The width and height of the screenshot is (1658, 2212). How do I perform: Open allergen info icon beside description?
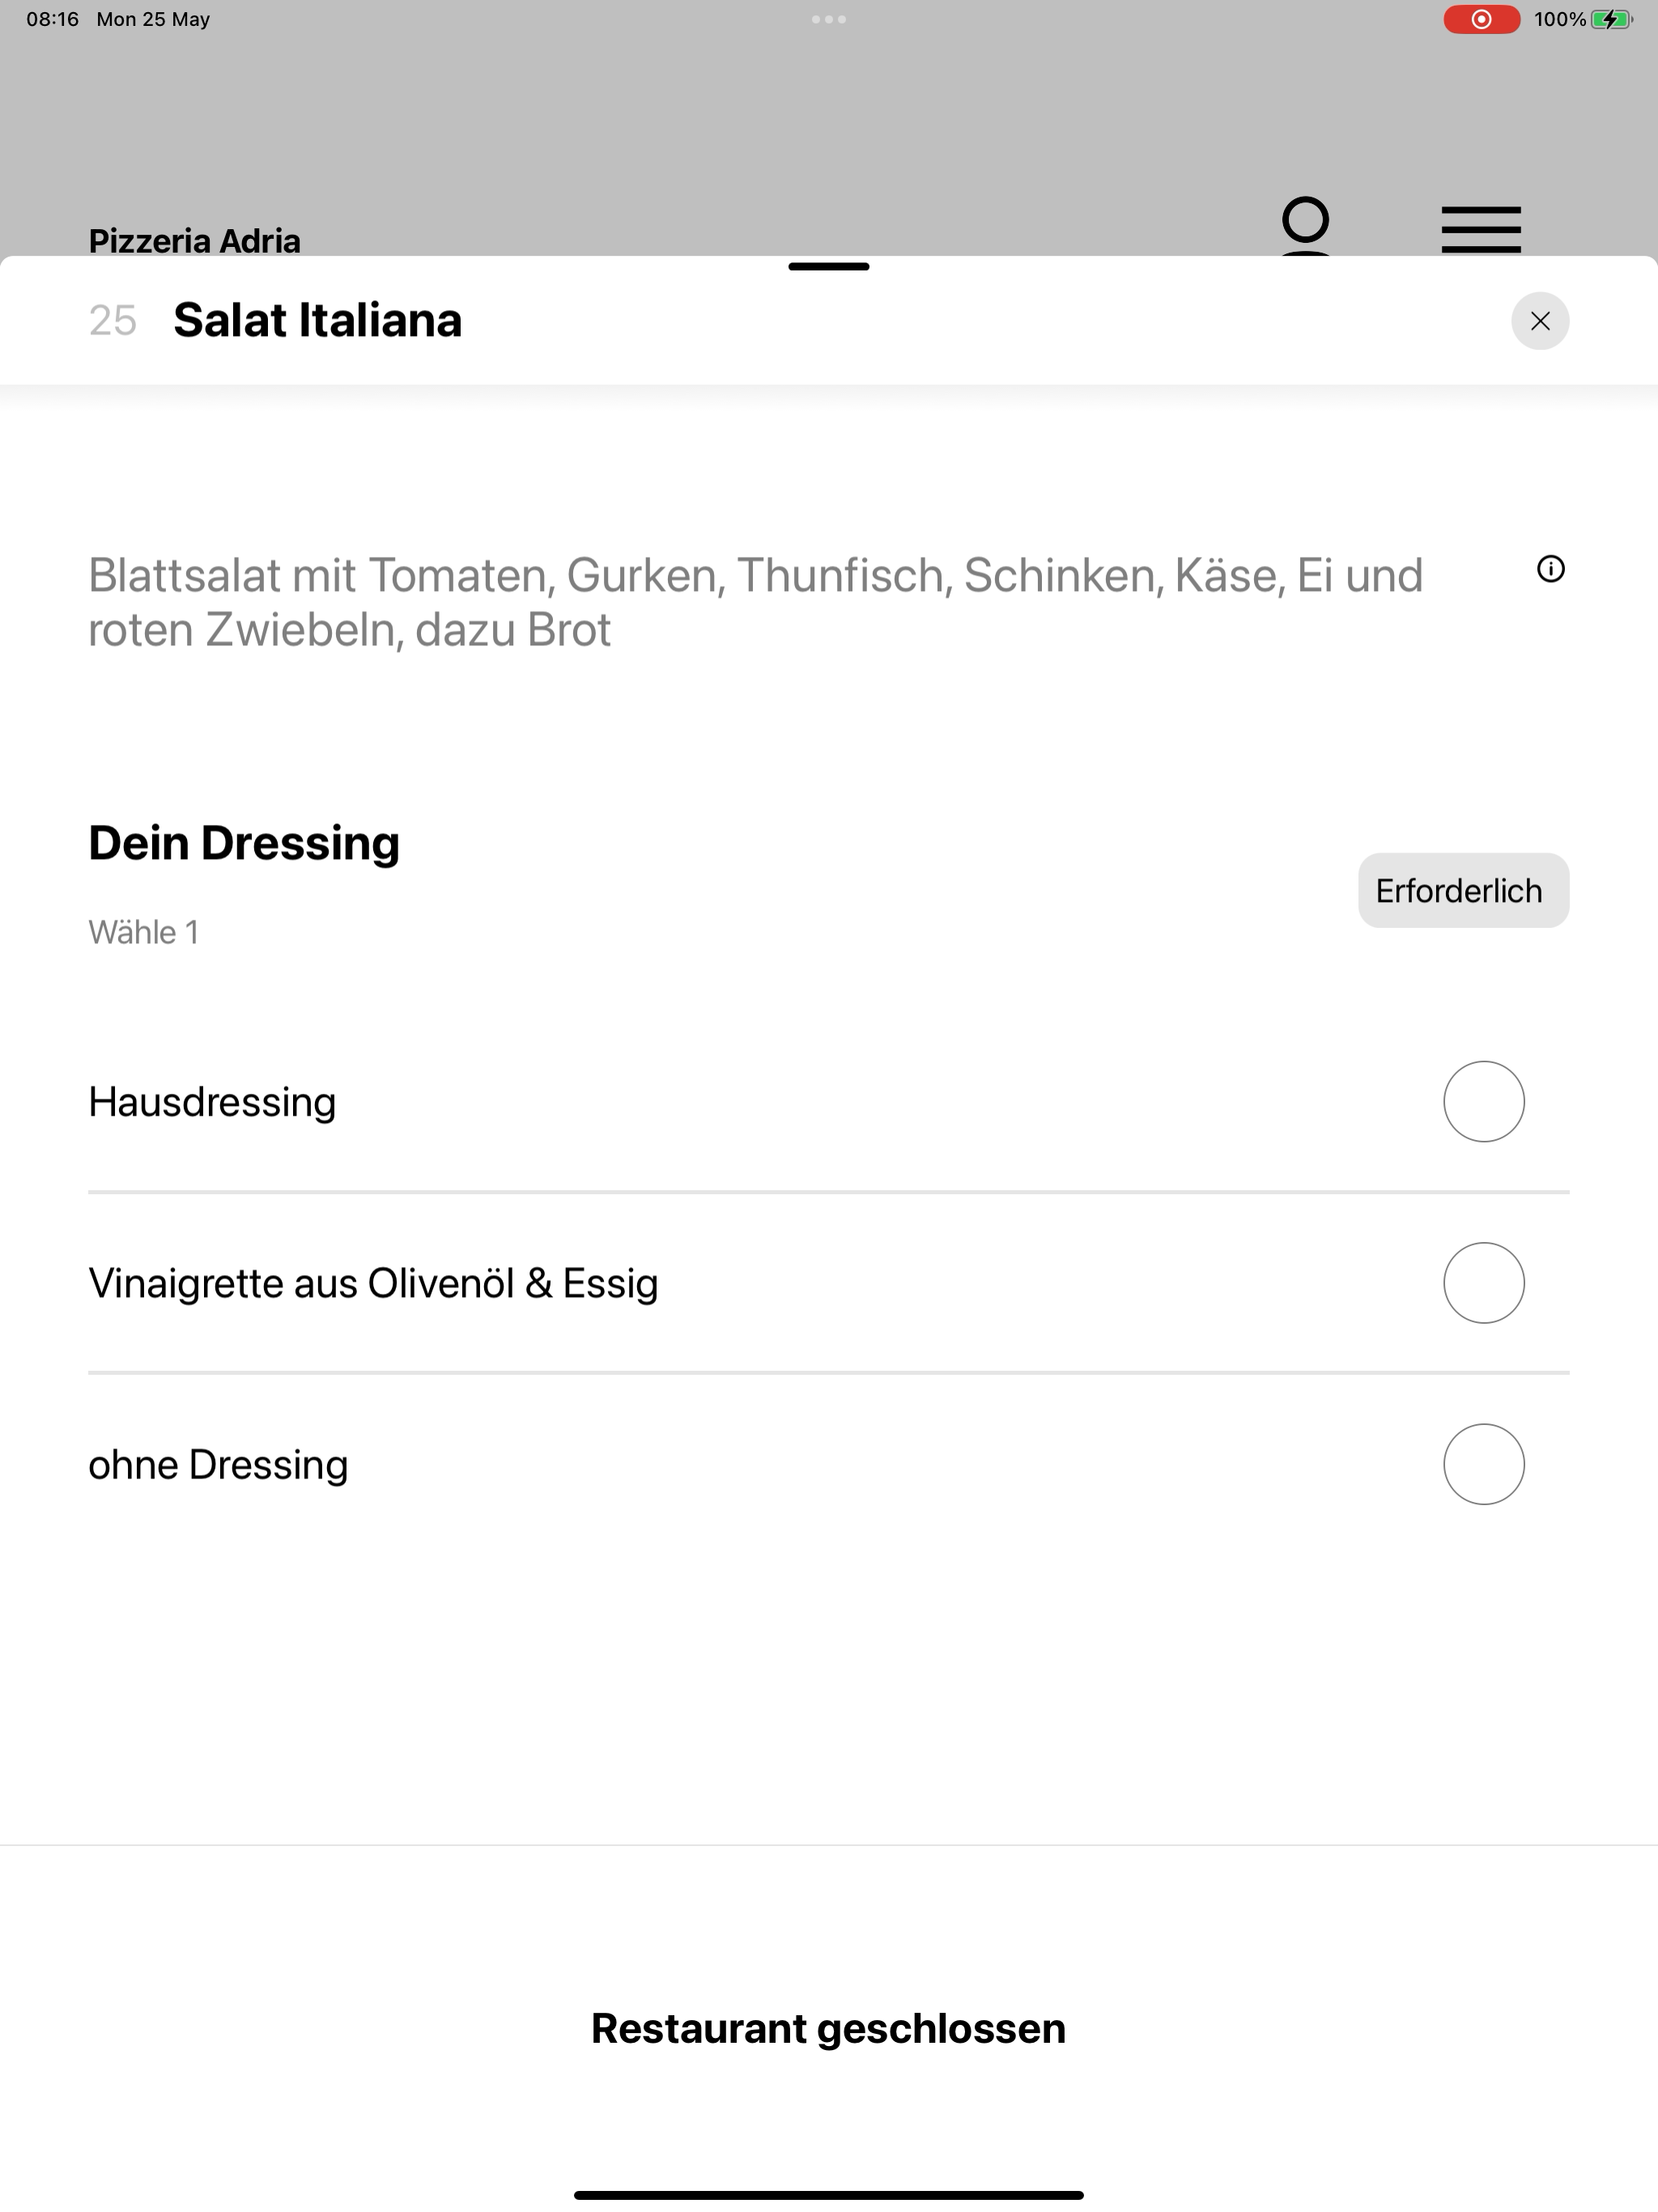(1550, 569)
